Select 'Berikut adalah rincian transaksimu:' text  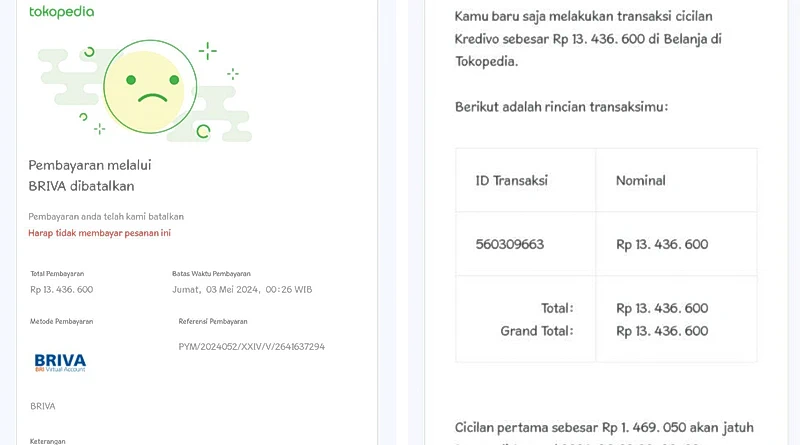[561, 107]
